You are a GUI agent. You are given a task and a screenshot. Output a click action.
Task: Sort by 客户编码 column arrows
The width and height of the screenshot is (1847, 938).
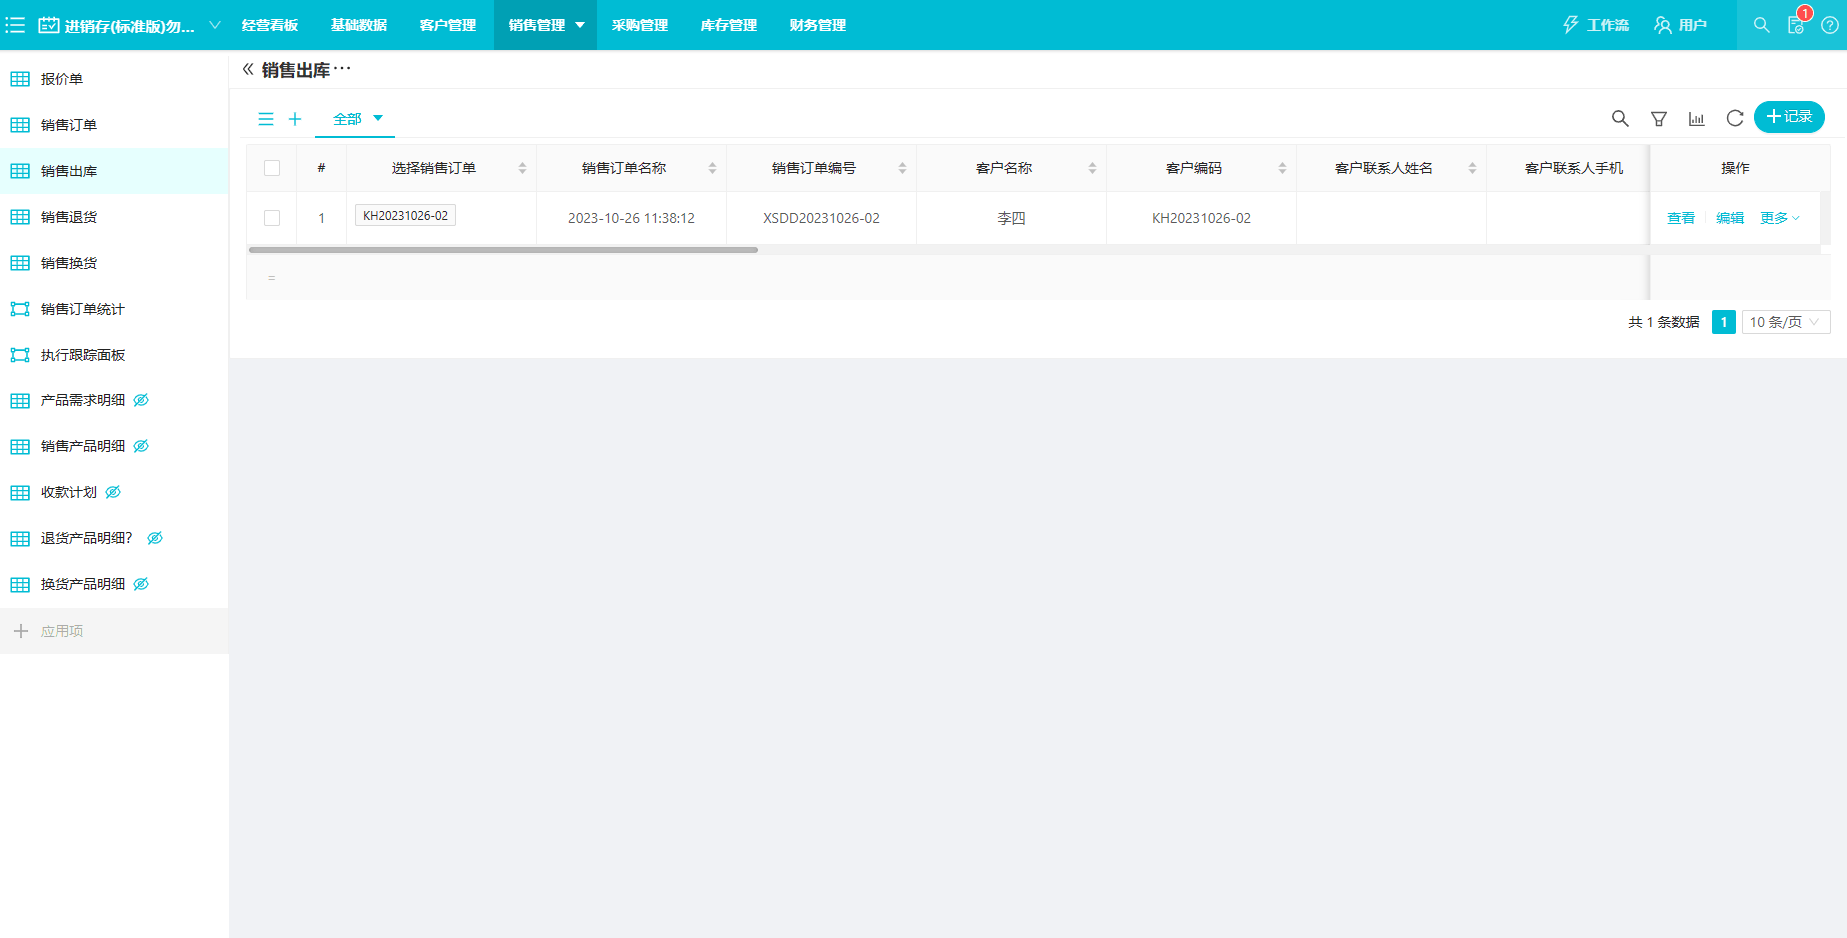pos(1282,168)
